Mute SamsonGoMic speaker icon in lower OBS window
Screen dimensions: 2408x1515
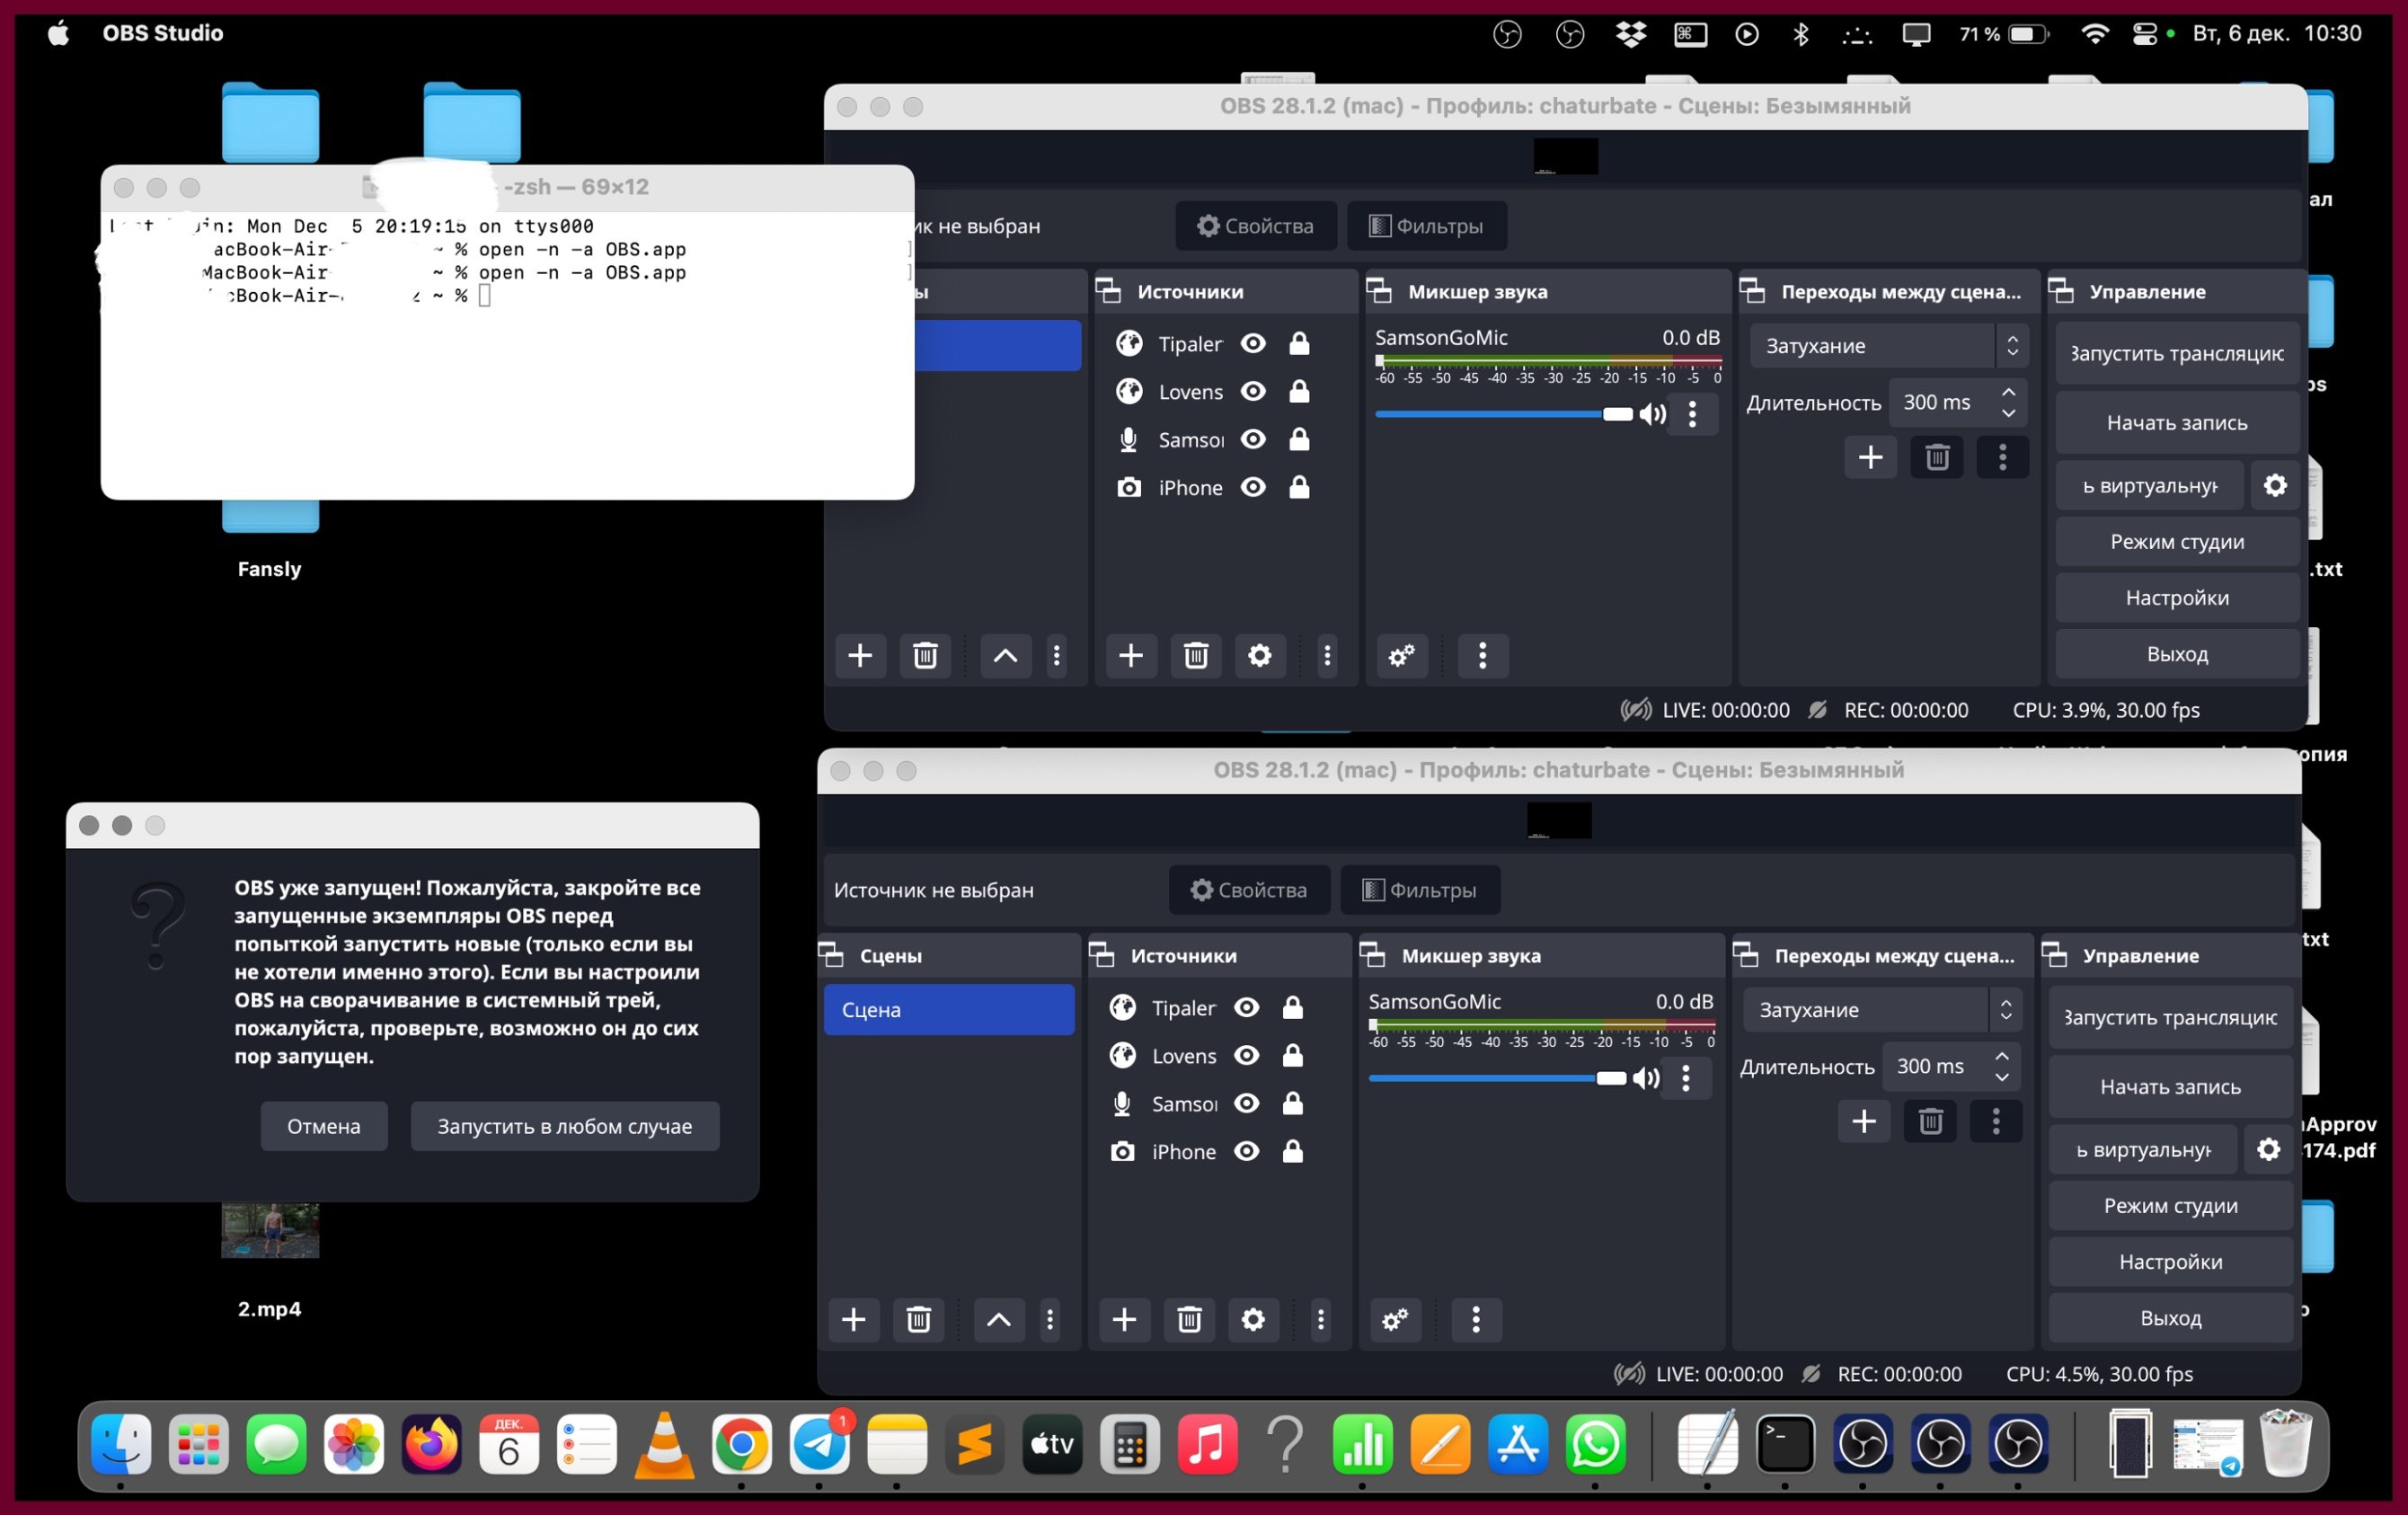click(1645, 1078)
